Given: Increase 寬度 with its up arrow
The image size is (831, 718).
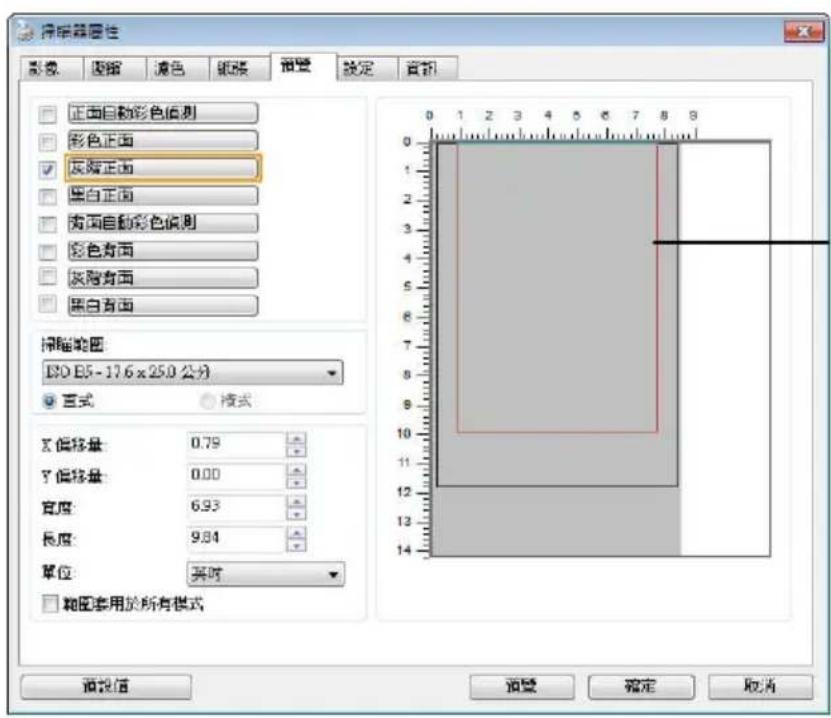Looking at the screenshot, I should [296, 501].
